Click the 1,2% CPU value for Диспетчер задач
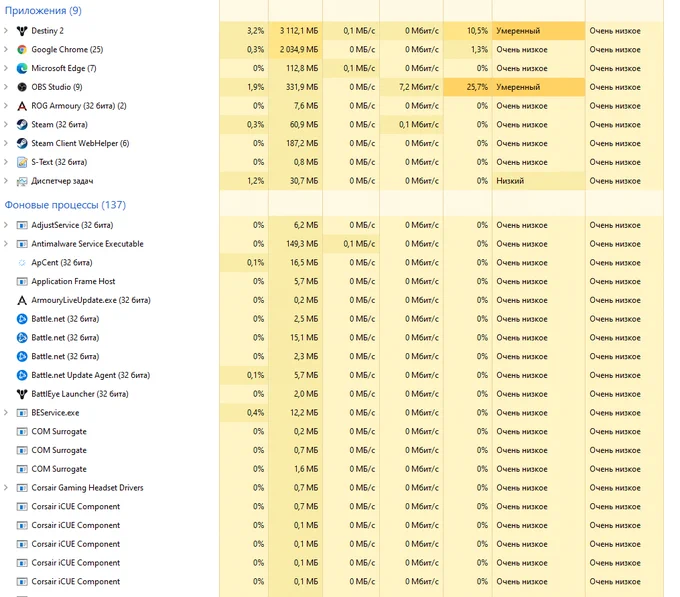The height and width of the screenshot is (597, 680). (x=255, y=181)
